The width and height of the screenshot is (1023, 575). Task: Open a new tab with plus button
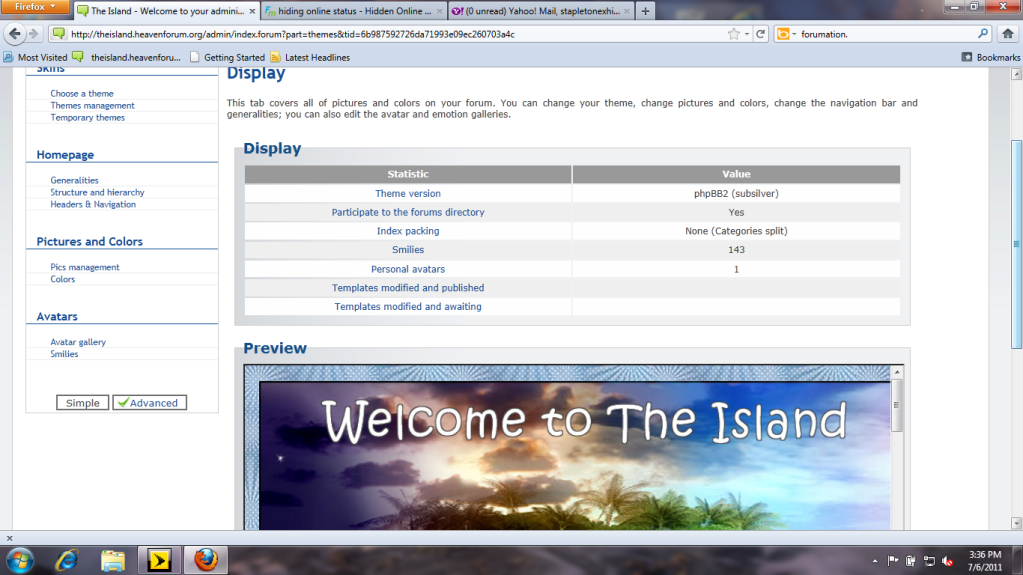[x=646, y=11]
